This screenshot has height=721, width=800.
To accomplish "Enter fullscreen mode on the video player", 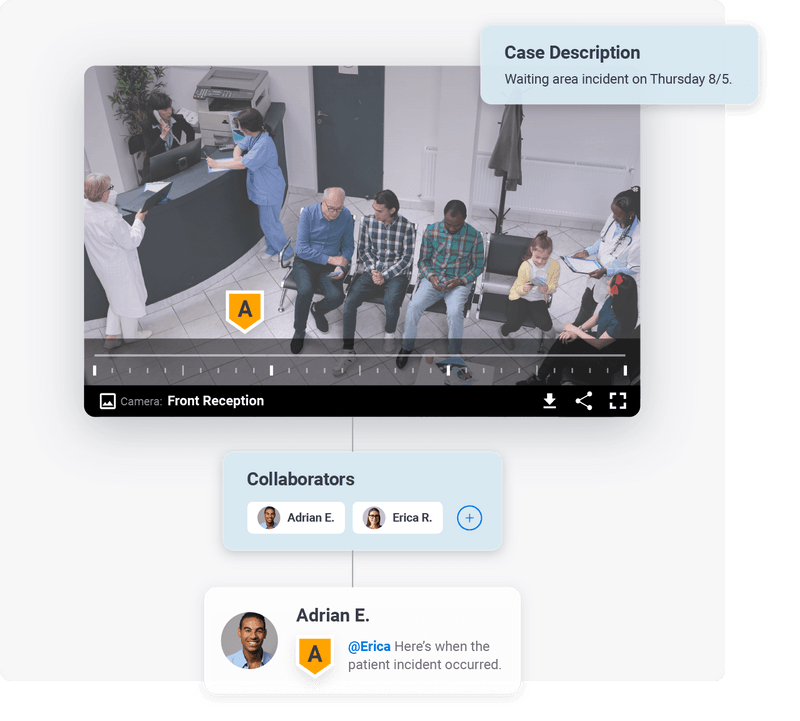I will click(x=619, y=400).
